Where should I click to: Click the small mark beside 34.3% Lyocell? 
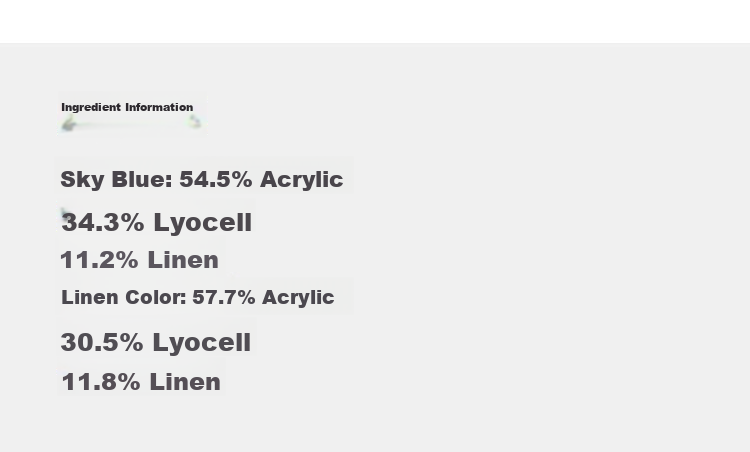pyautogui.click(x=65, y=213)
